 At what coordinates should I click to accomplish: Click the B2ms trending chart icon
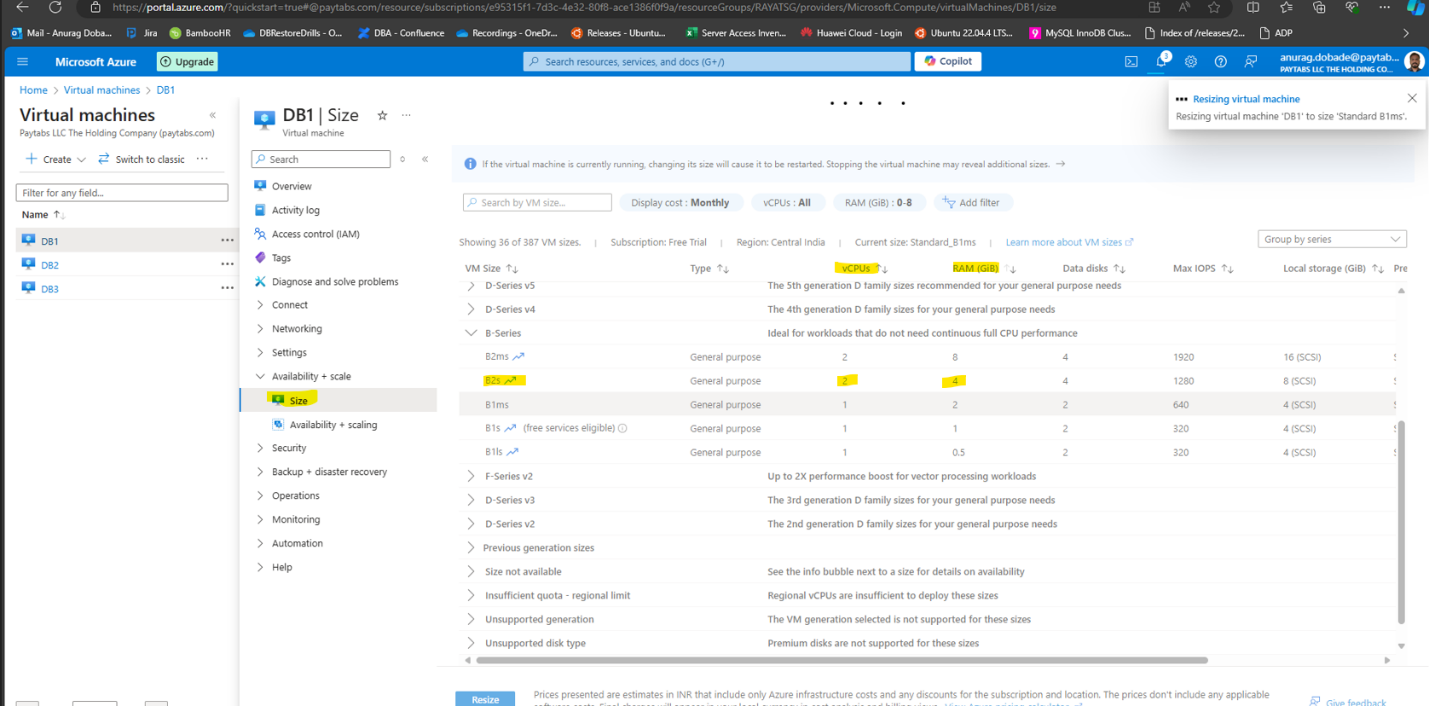(519, 357)
